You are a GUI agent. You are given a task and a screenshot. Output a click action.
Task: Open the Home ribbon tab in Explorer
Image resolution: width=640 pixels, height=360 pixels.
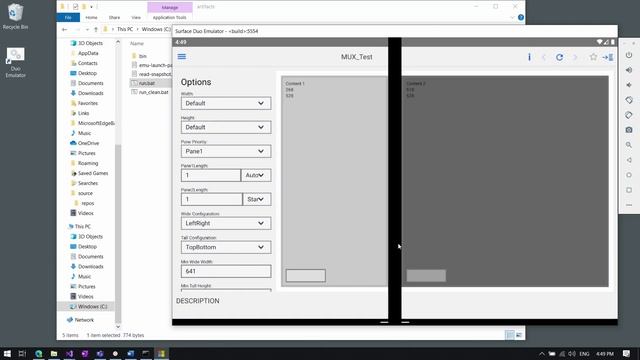coord(91,18)
